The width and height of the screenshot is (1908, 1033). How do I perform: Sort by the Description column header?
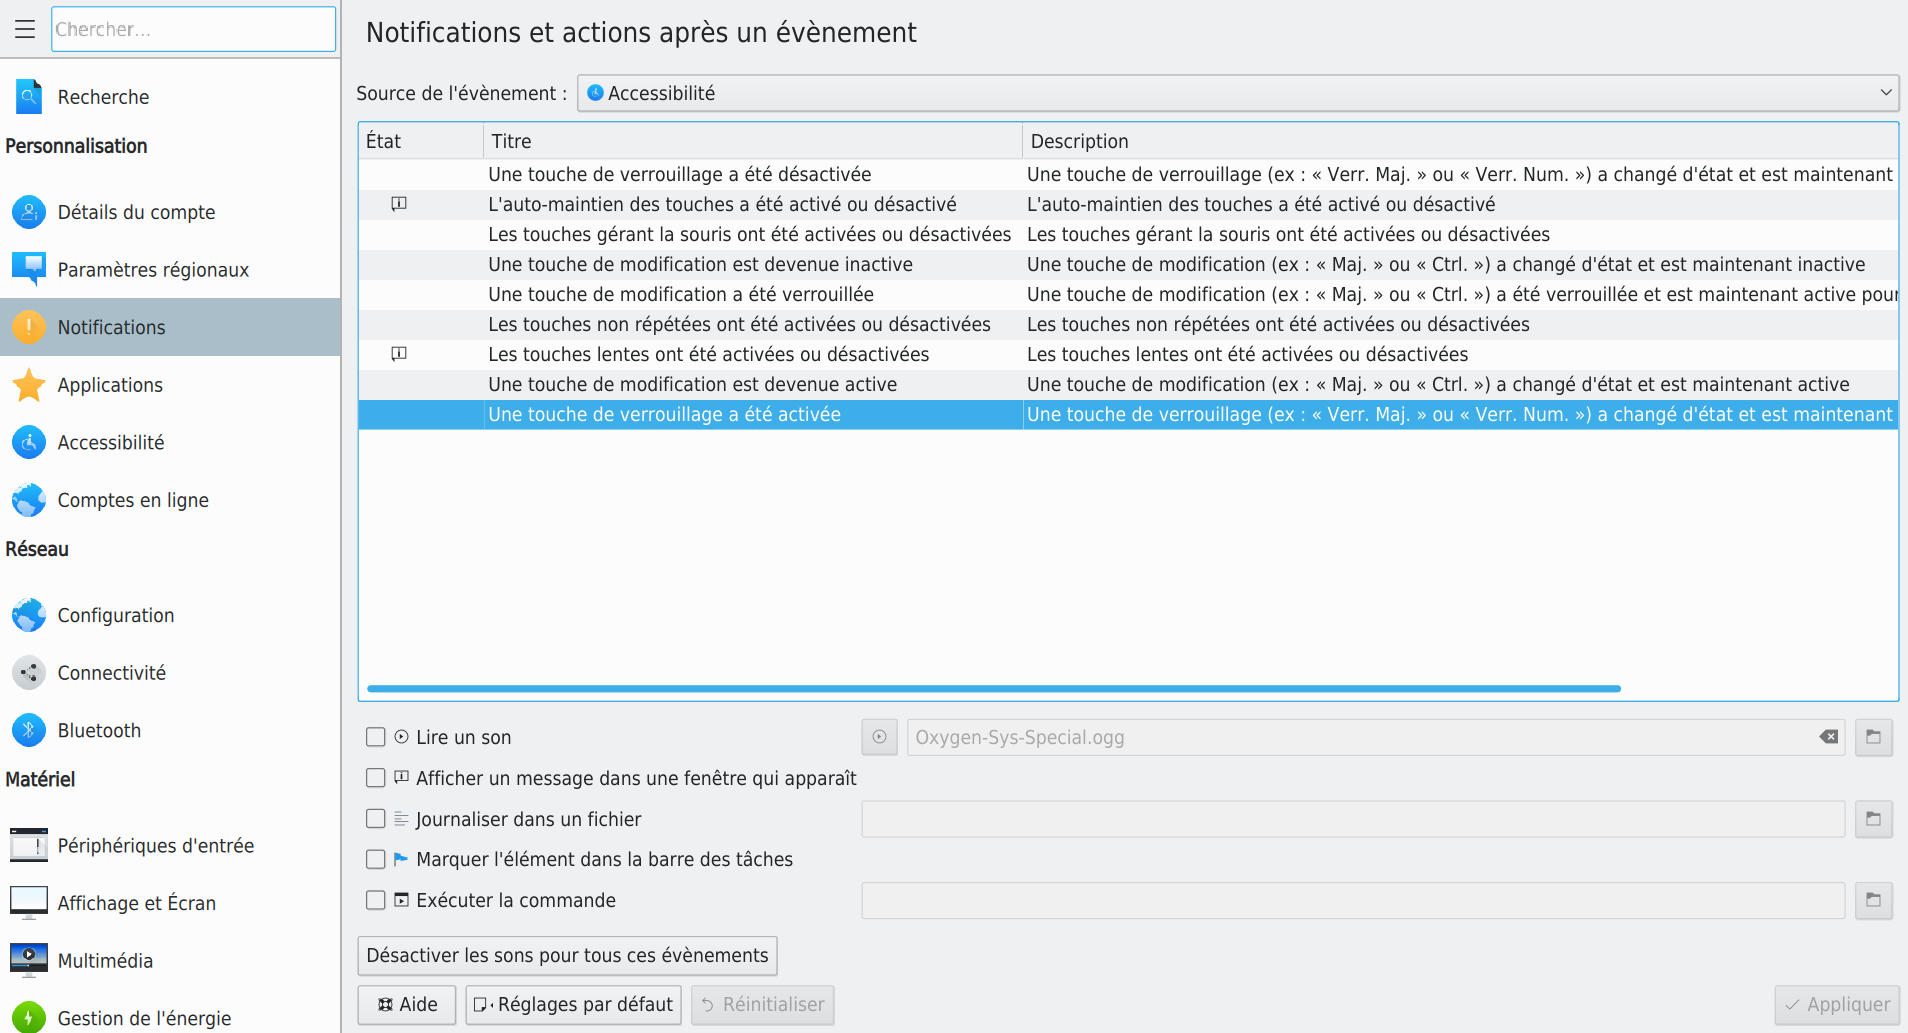[1460, 141]
